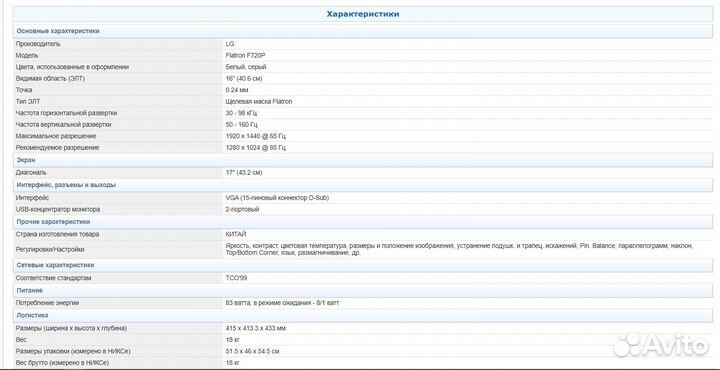Select the value '51.5 x 46 x 54.5 см'

pos(252,352)
